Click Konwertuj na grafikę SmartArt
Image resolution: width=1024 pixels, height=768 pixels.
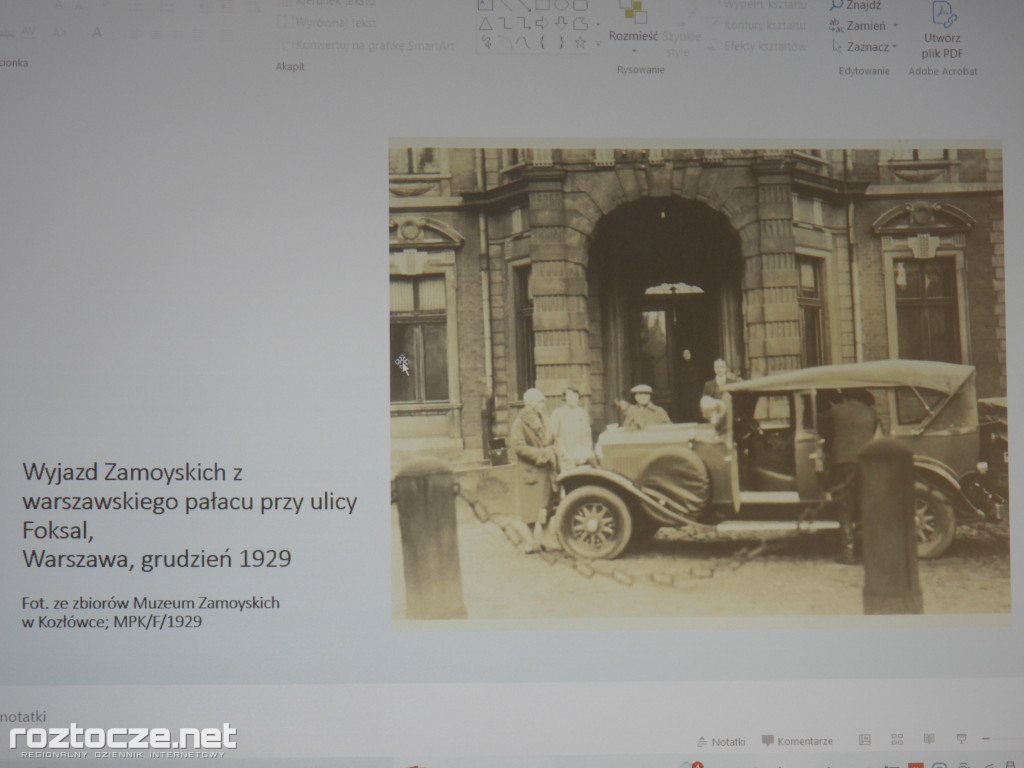(x=368, y=46)
